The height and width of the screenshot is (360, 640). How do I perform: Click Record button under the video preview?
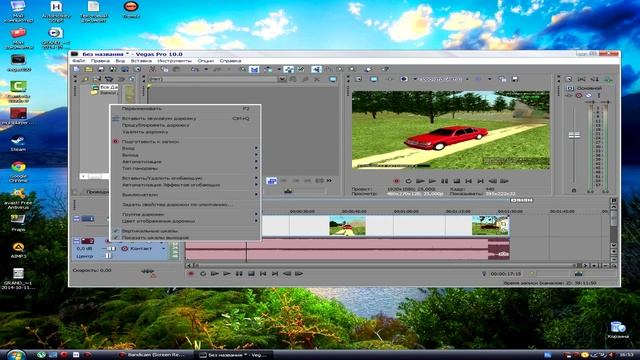[396, 181]
